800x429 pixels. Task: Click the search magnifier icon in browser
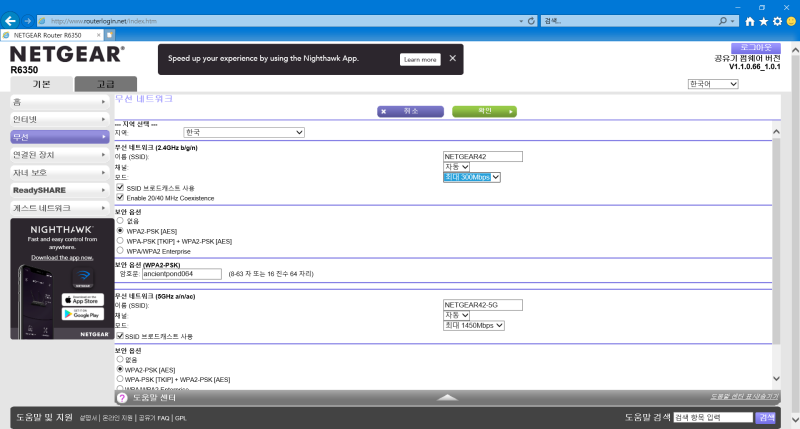722,21
